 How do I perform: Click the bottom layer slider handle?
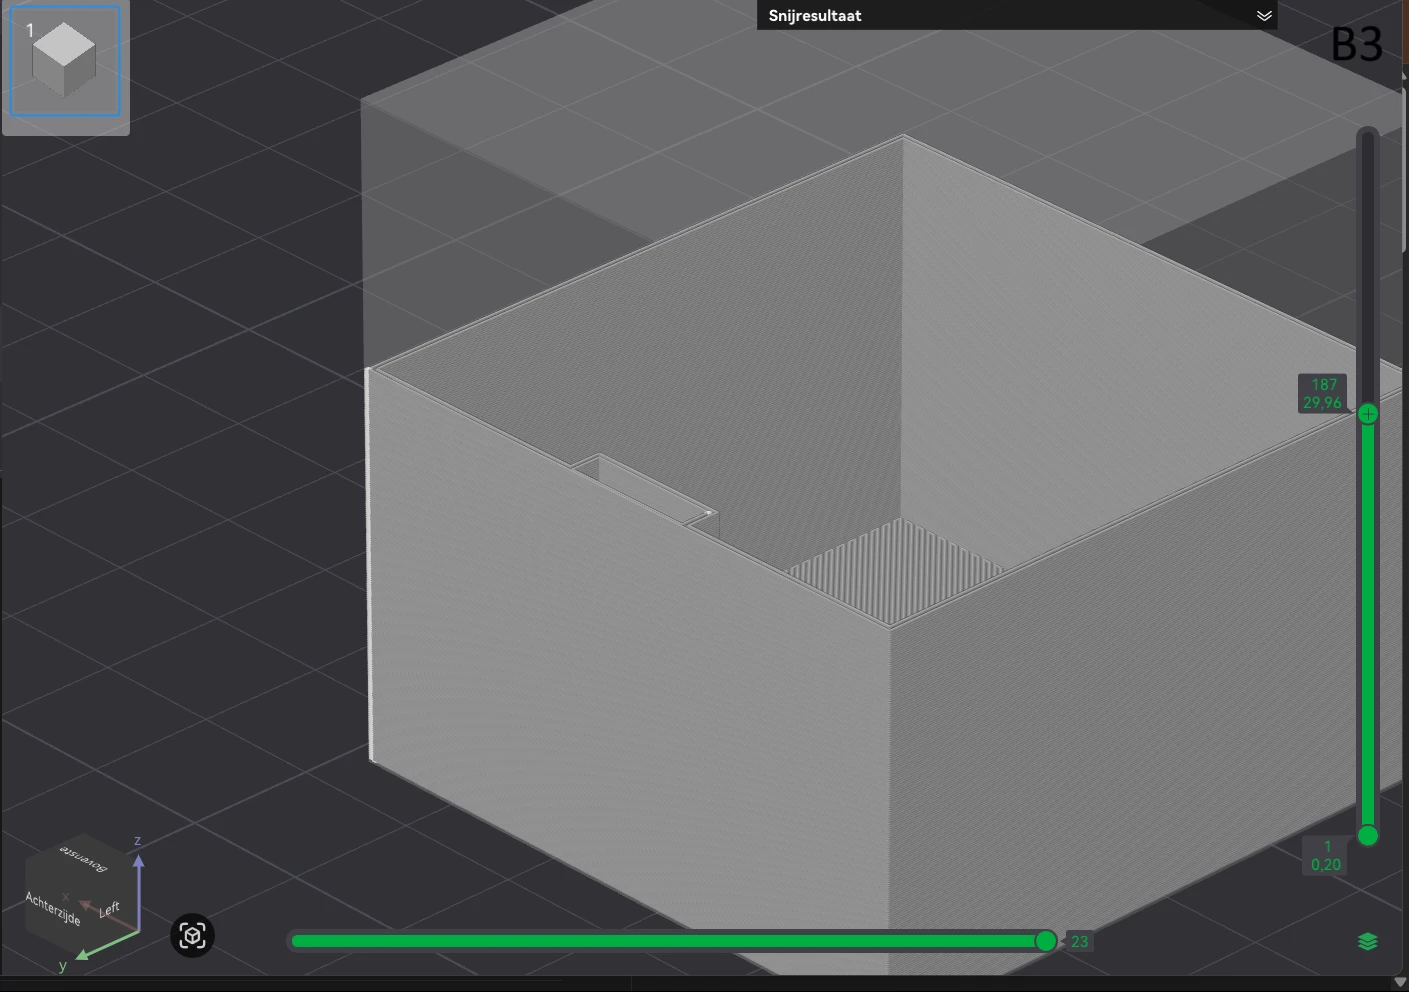tap(1367, 835)
